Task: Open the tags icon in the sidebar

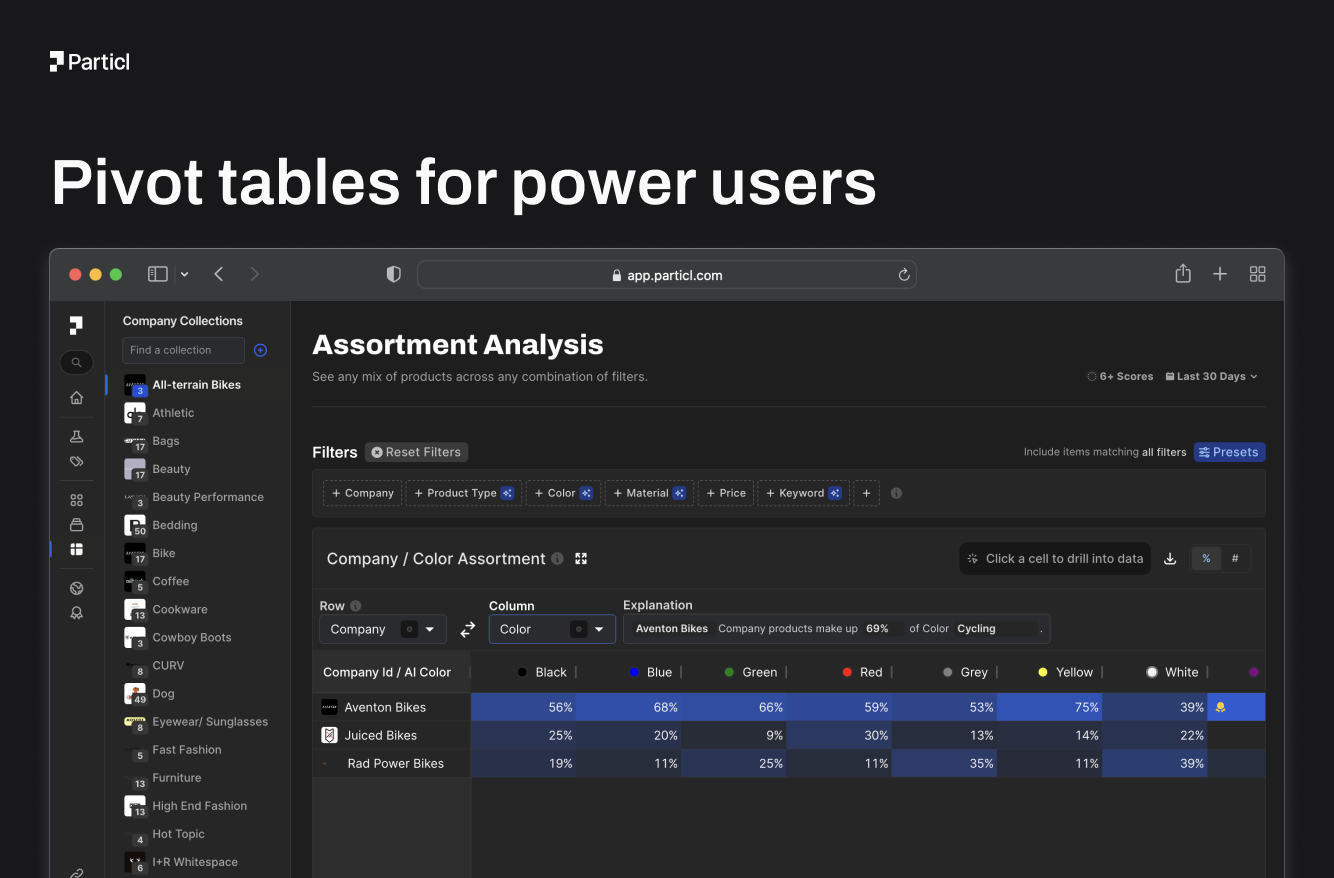Action: tap(76, 462)
